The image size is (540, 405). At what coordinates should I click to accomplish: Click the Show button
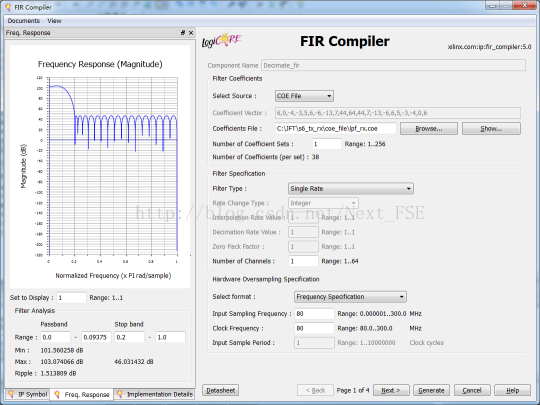[x=491, y=128]
